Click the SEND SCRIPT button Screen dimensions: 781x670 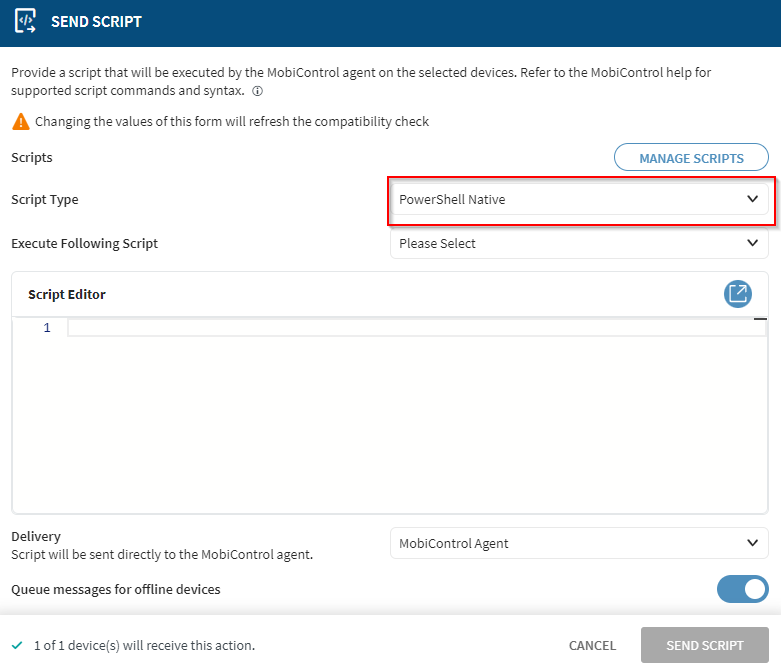(704, 645)
